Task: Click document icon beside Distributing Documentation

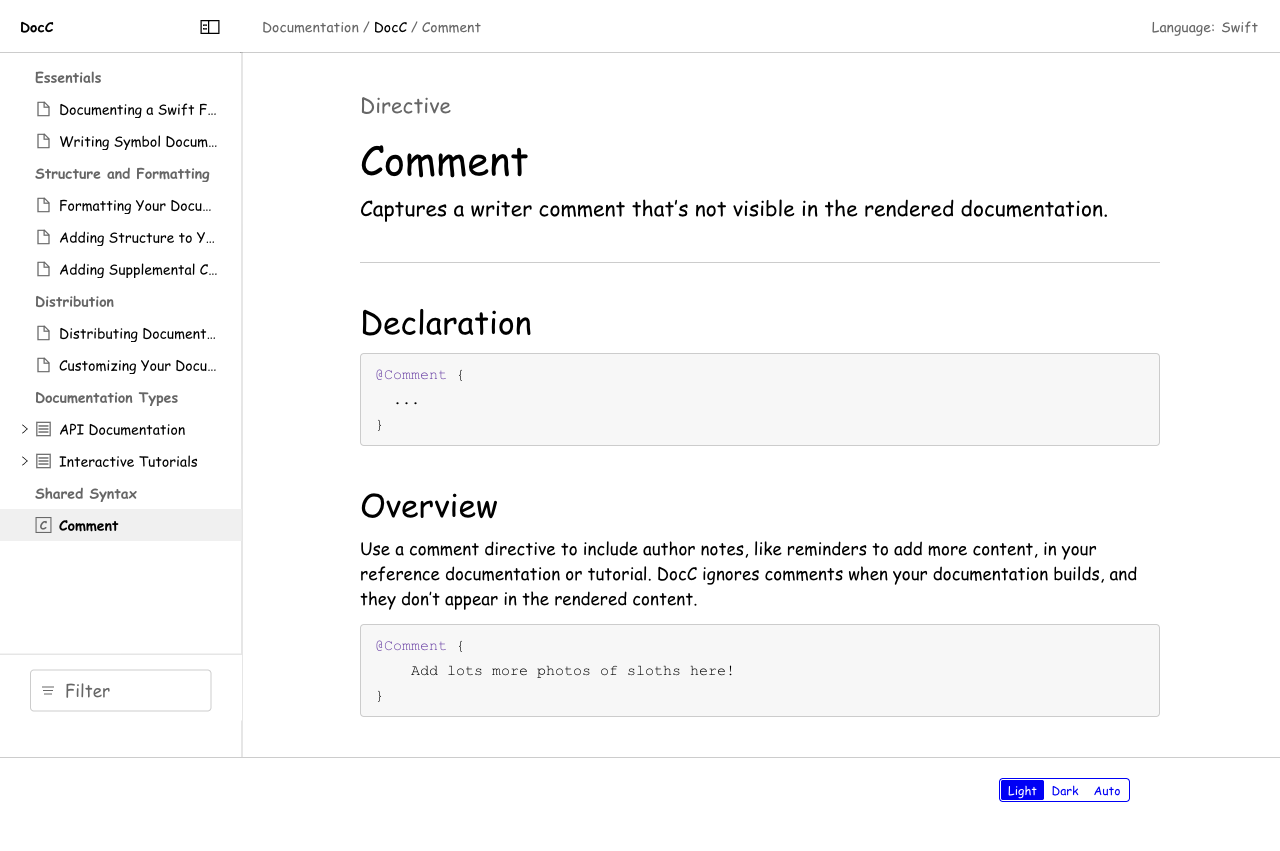Action: [43, 333]
